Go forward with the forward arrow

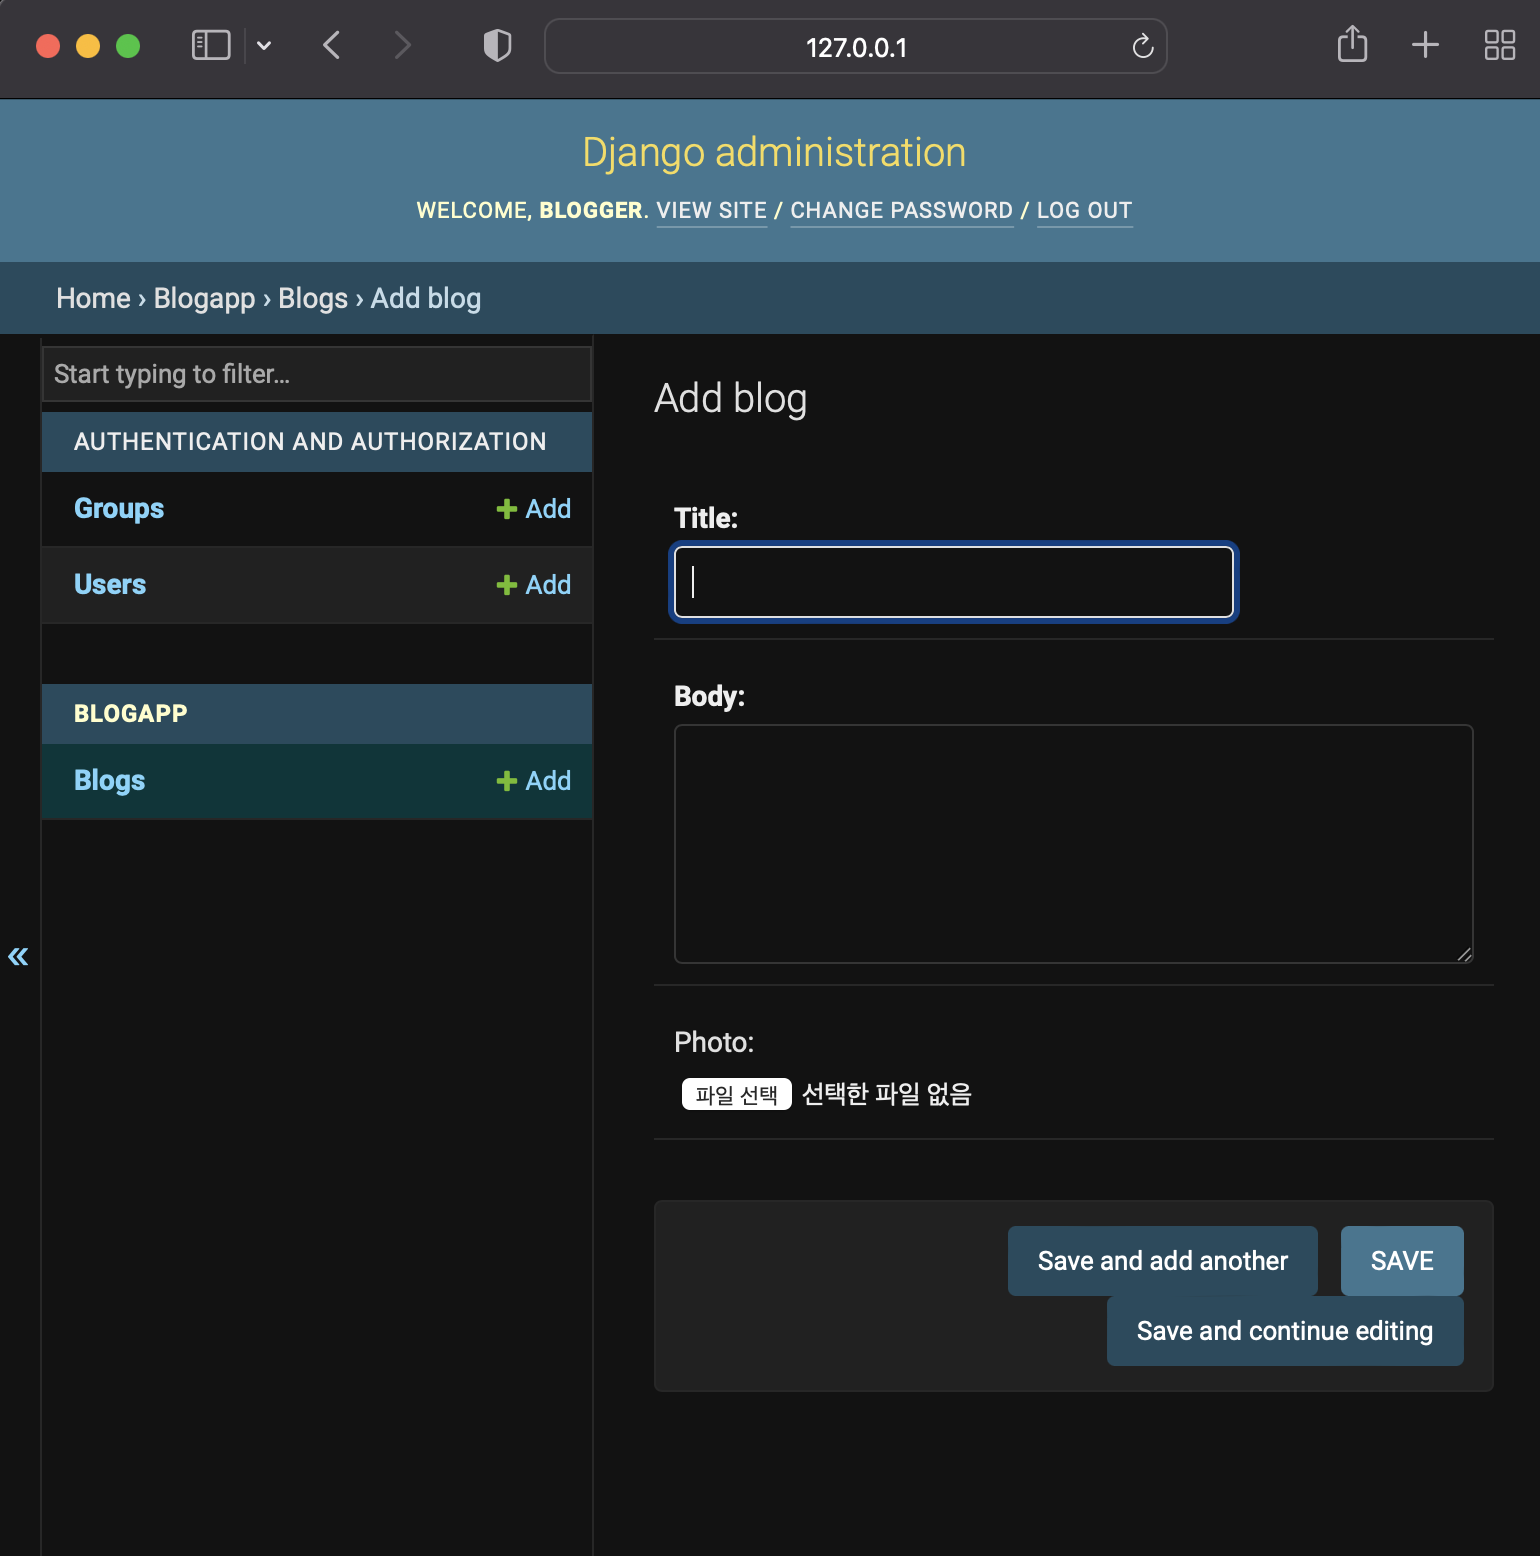(402, 45)
